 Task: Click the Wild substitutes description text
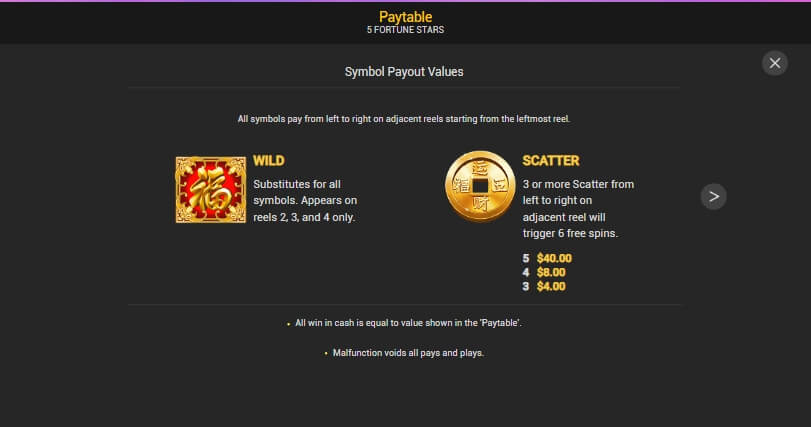305,201
